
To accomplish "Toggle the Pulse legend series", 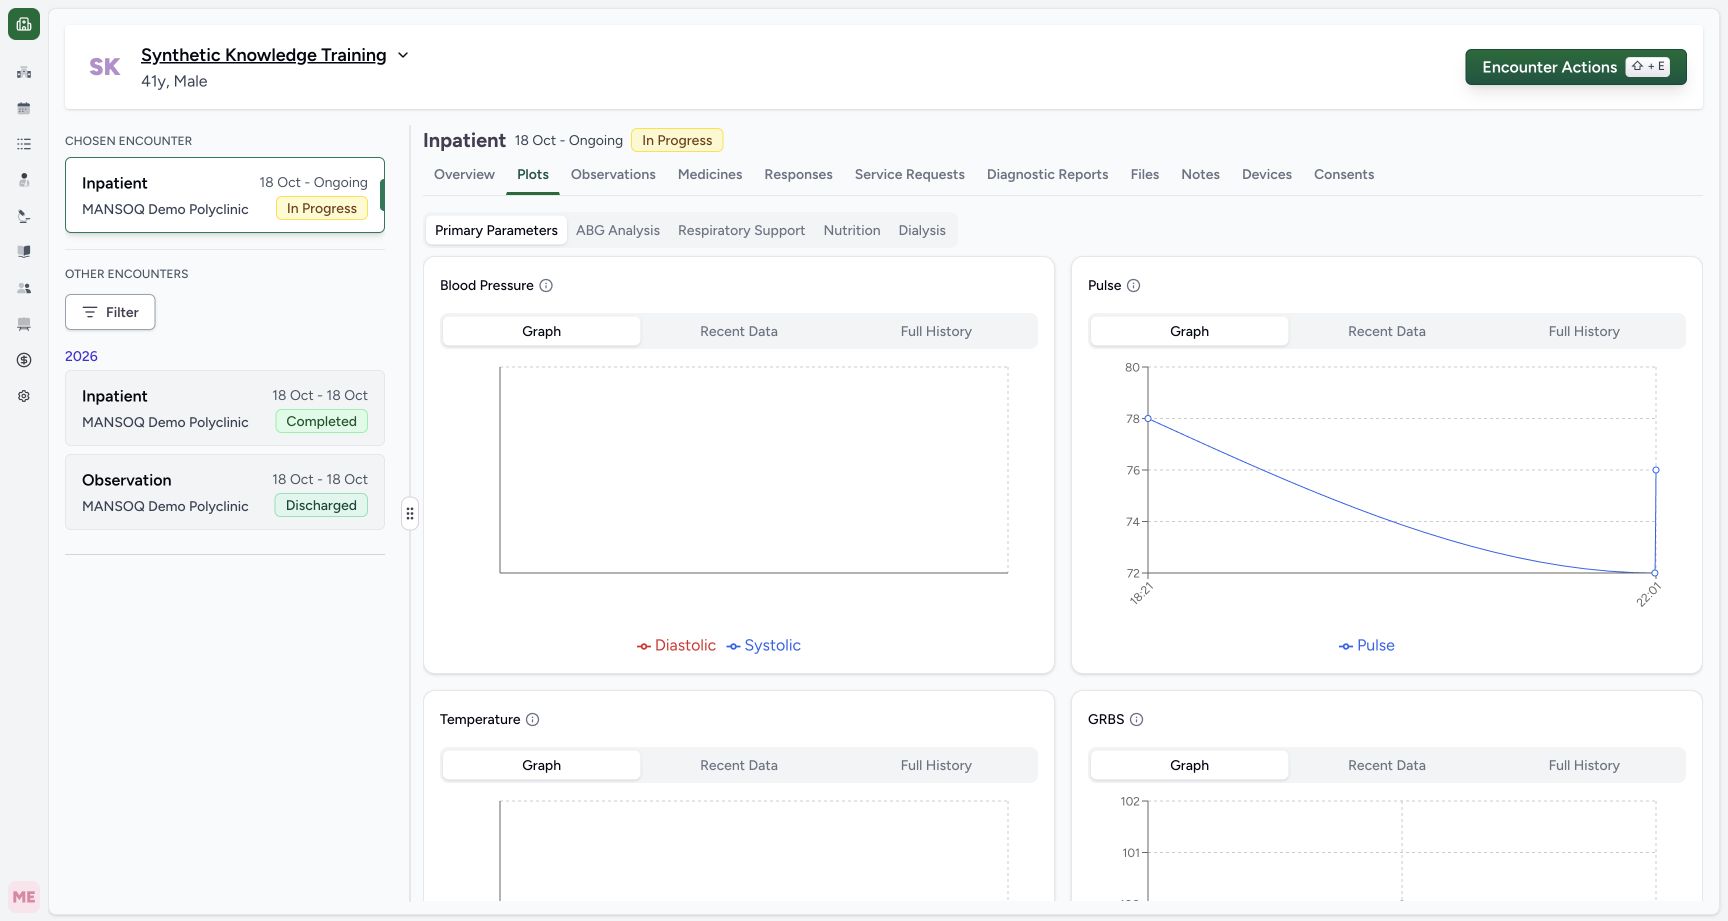I will pos(1366,646).
